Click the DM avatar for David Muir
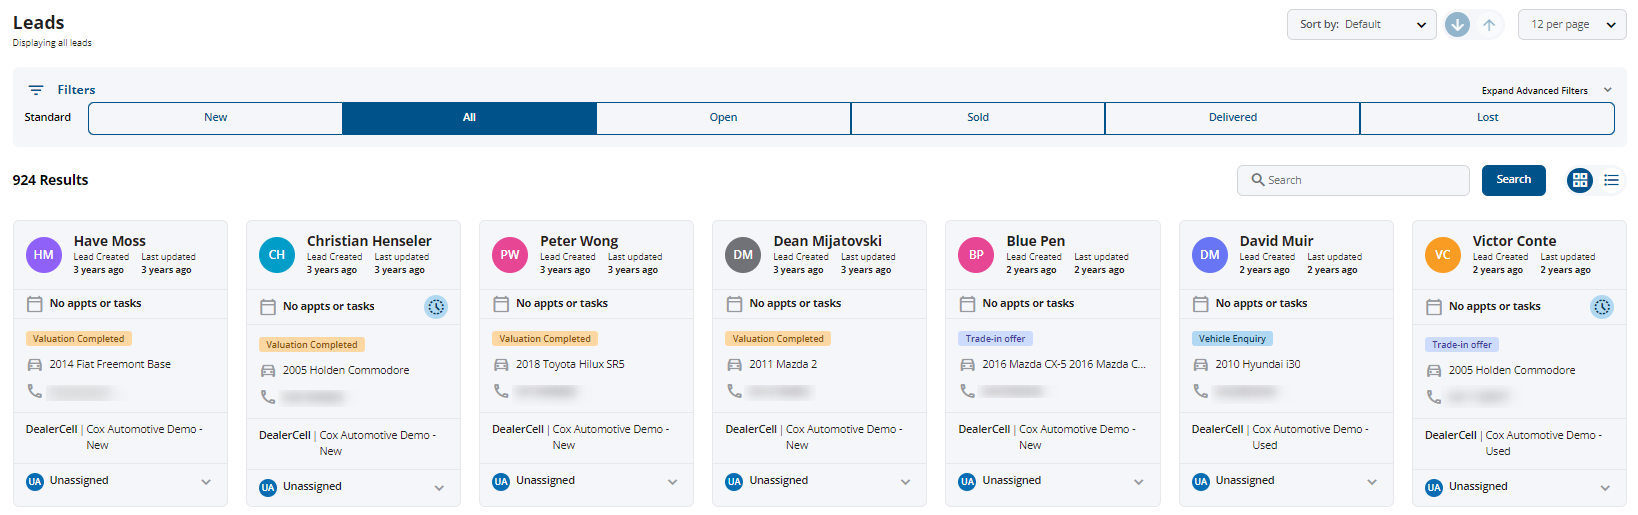1638x515 pixels. (x=1210, y=255)
